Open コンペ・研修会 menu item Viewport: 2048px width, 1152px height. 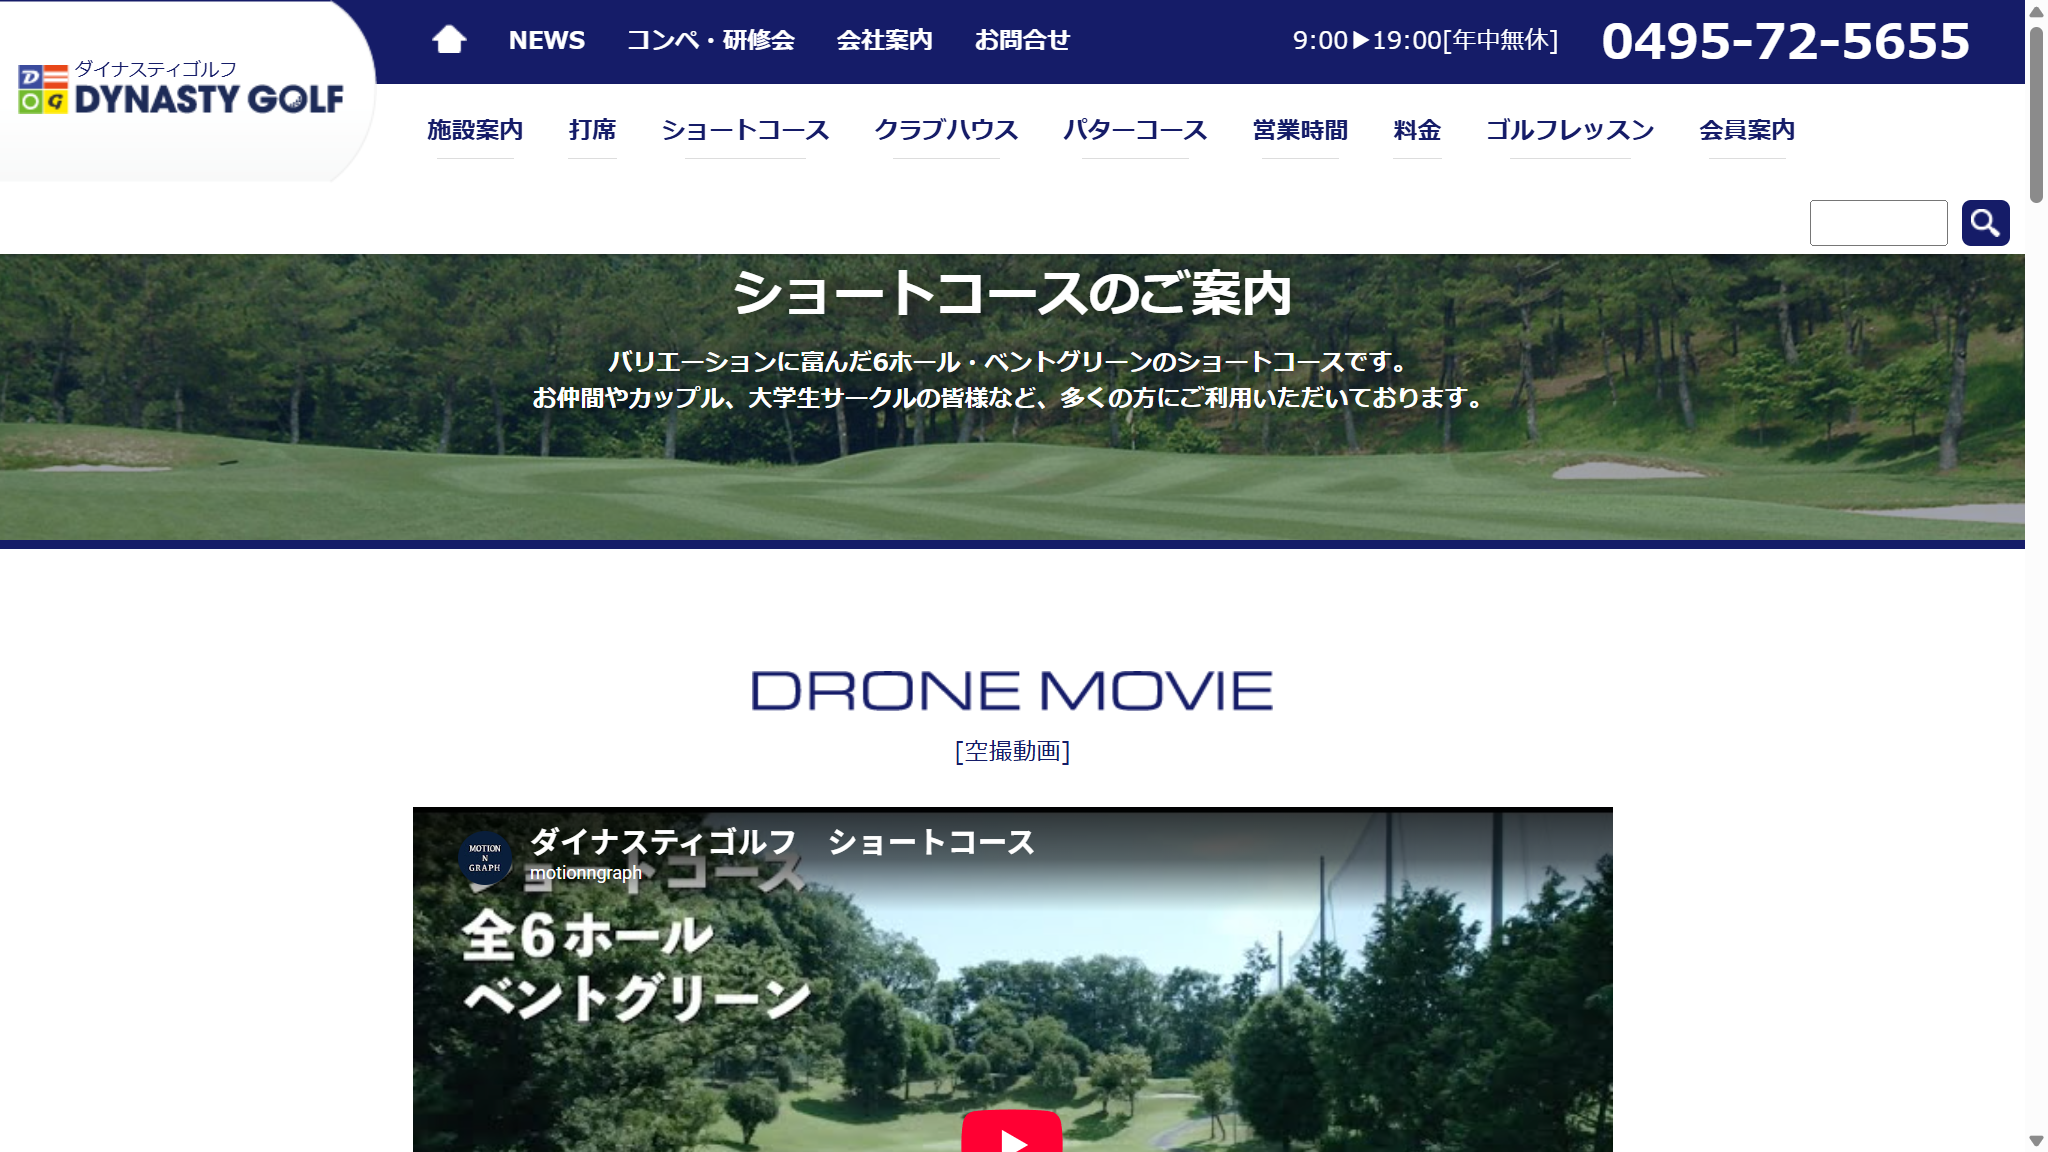coord(711,40)
